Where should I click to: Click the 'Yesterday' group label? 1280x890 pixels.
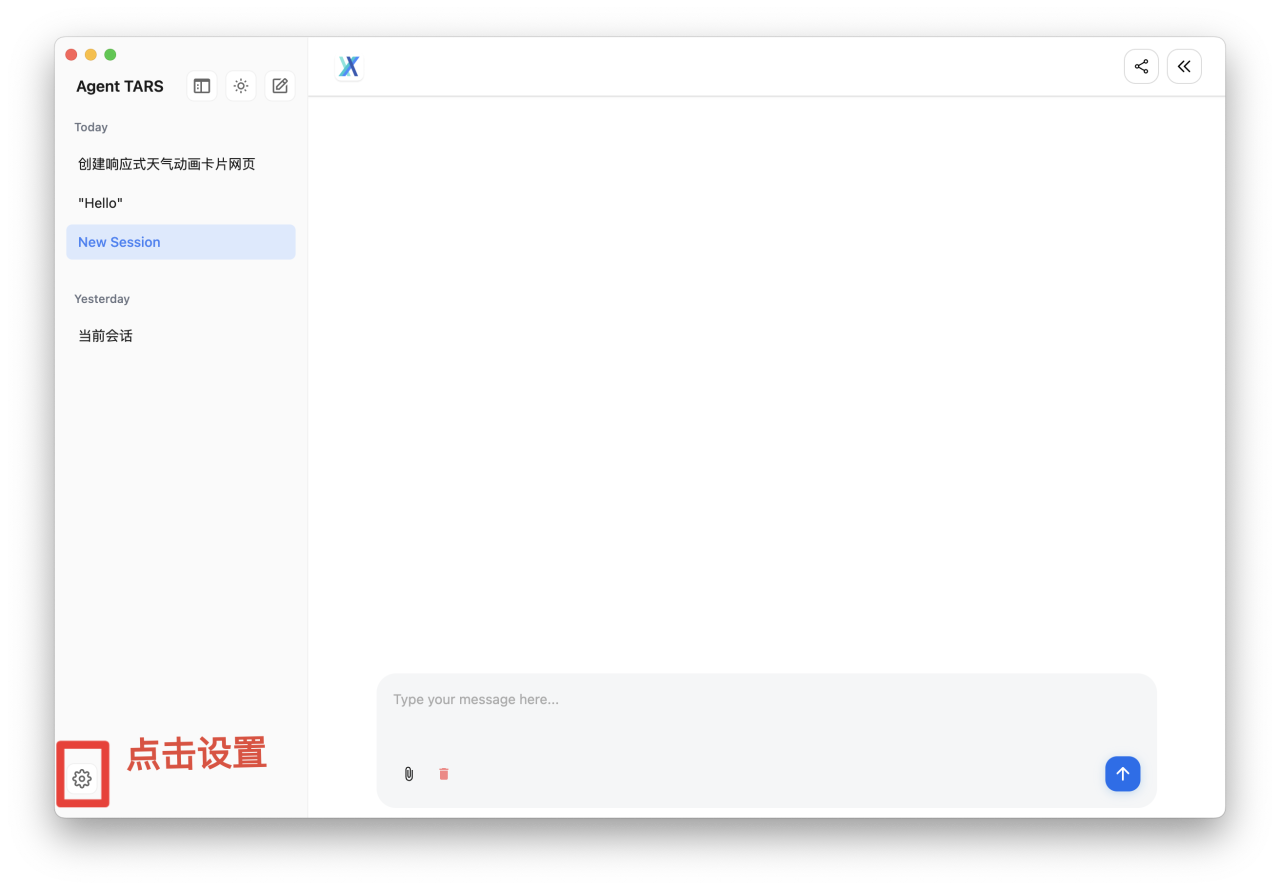click(x=102, y=299)
